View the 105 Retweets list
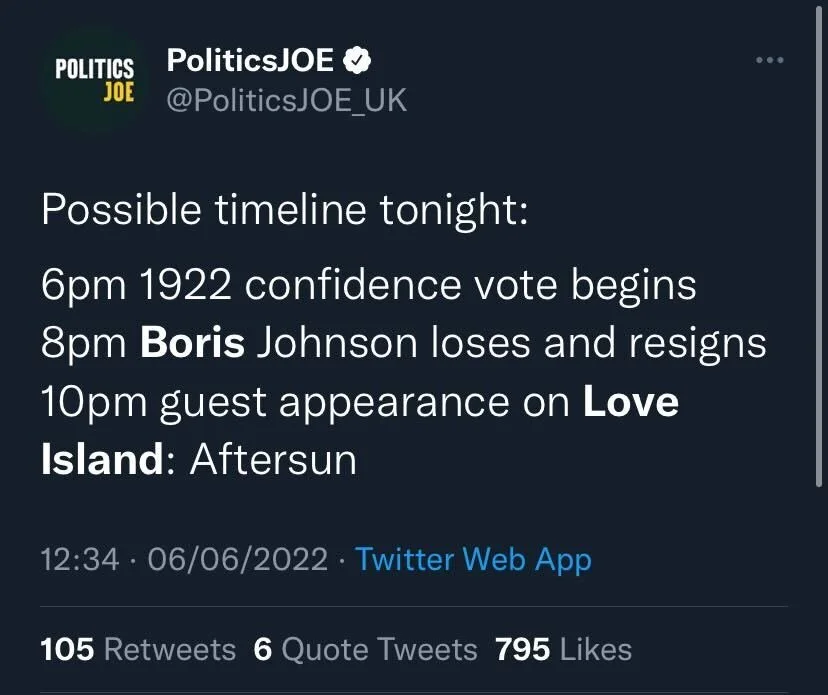The height and width of the screenshot is (695, 828). coord(138,649)
